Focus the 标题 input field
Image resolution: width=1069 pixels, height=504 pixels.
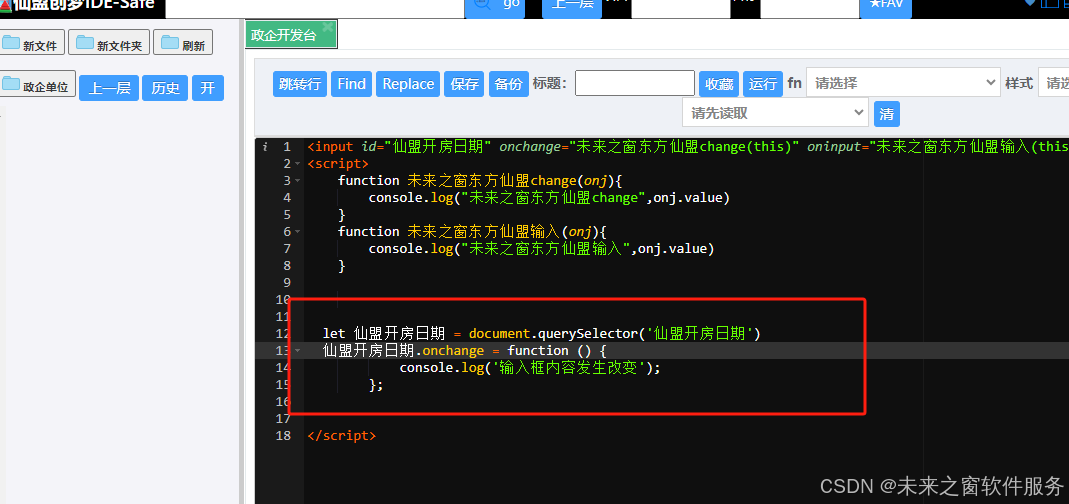tap(635, 83)
